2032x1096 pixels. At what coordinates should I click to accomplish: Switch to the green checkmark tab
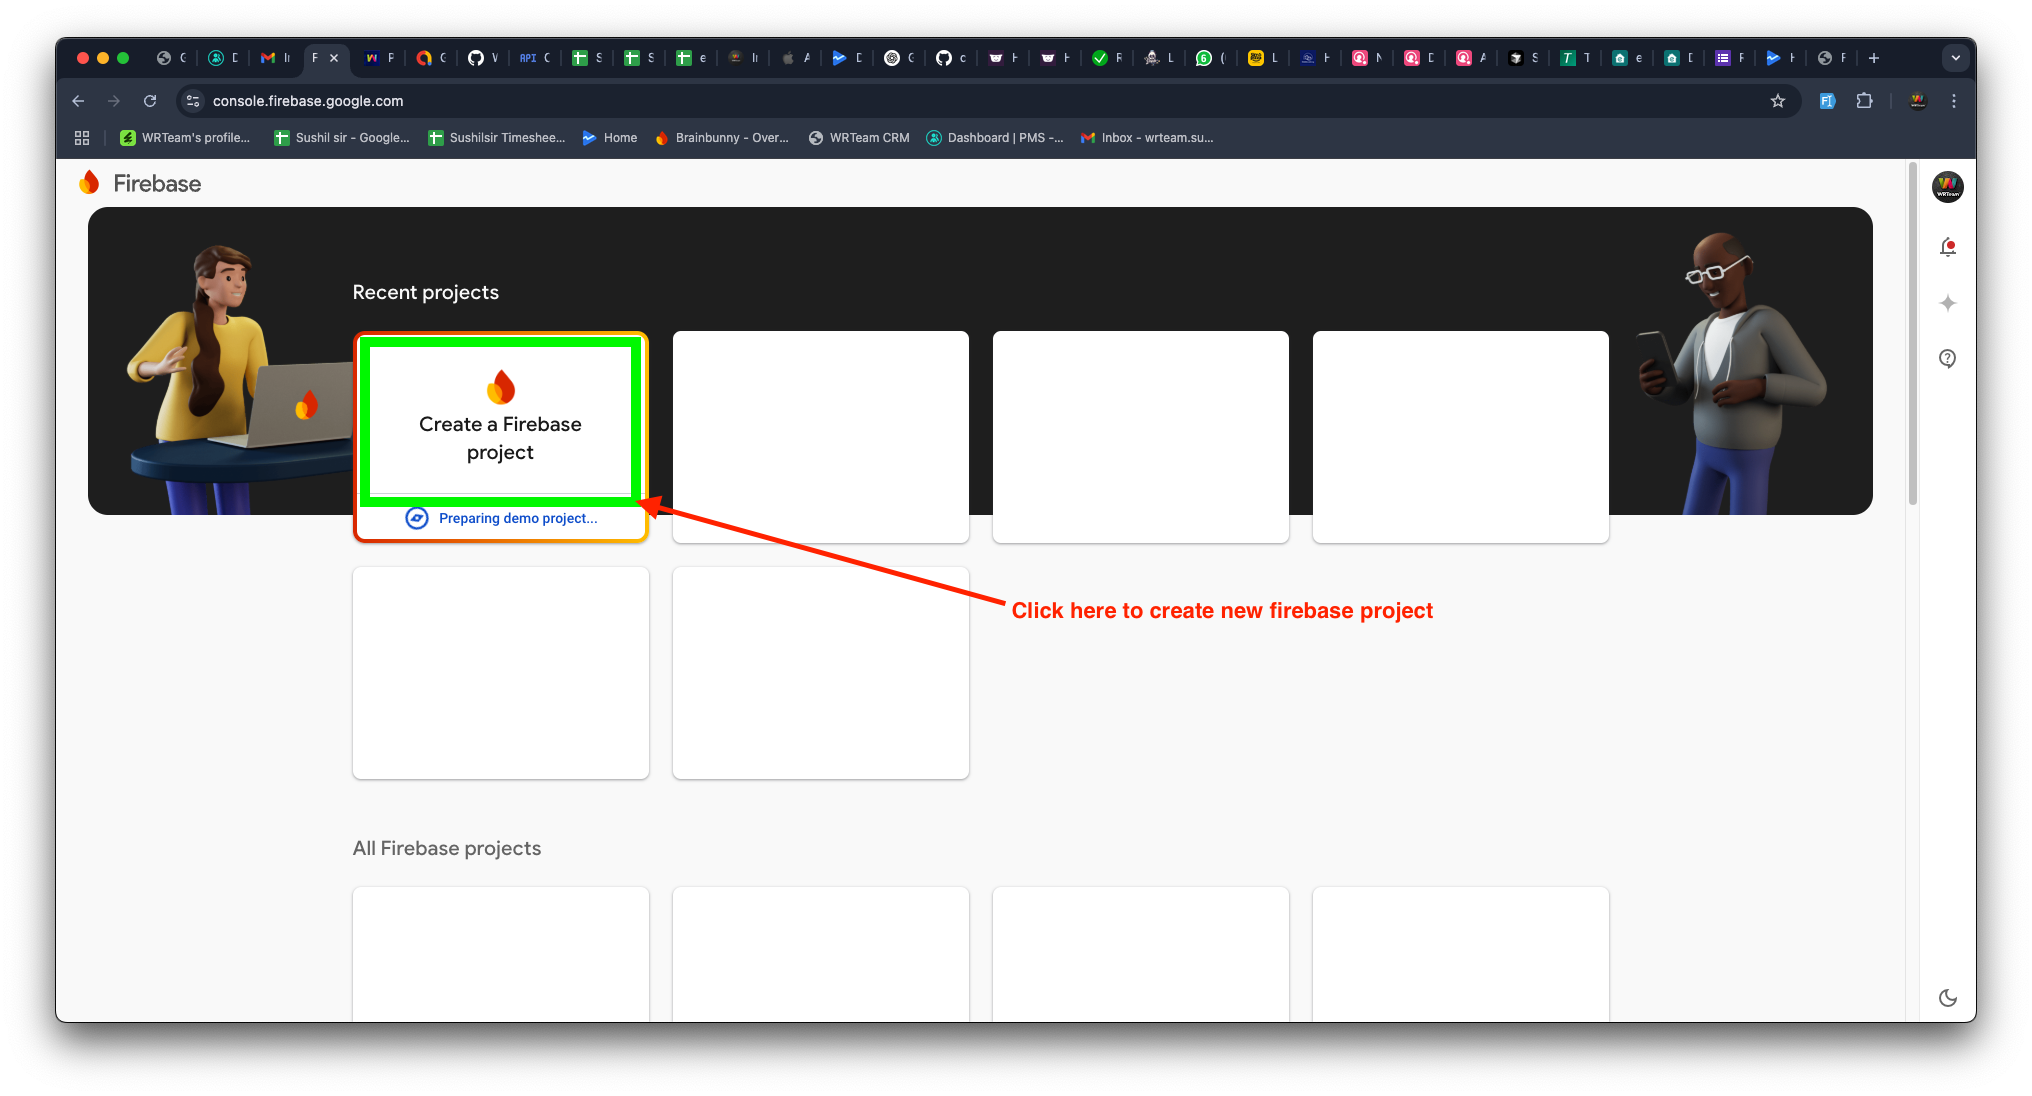click(x=1107, y=58)
